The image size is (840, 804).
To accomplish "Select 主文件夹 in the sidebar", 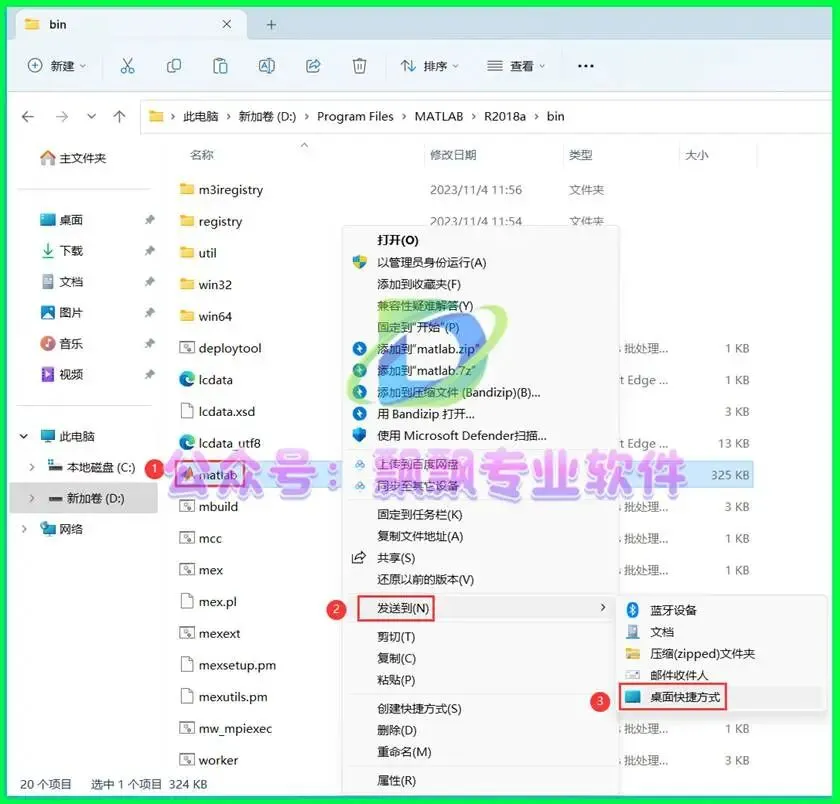I will tap(73, 158).
